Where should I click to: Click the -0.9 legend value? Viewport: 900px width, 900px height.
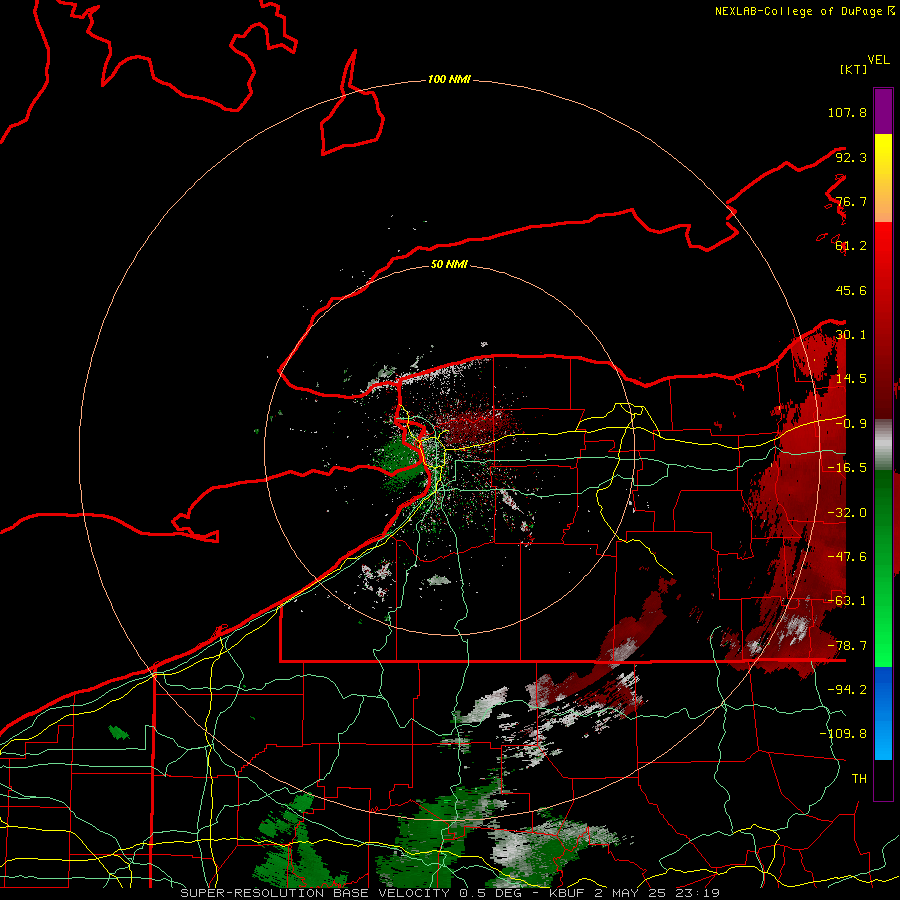[x=851, y=424]
